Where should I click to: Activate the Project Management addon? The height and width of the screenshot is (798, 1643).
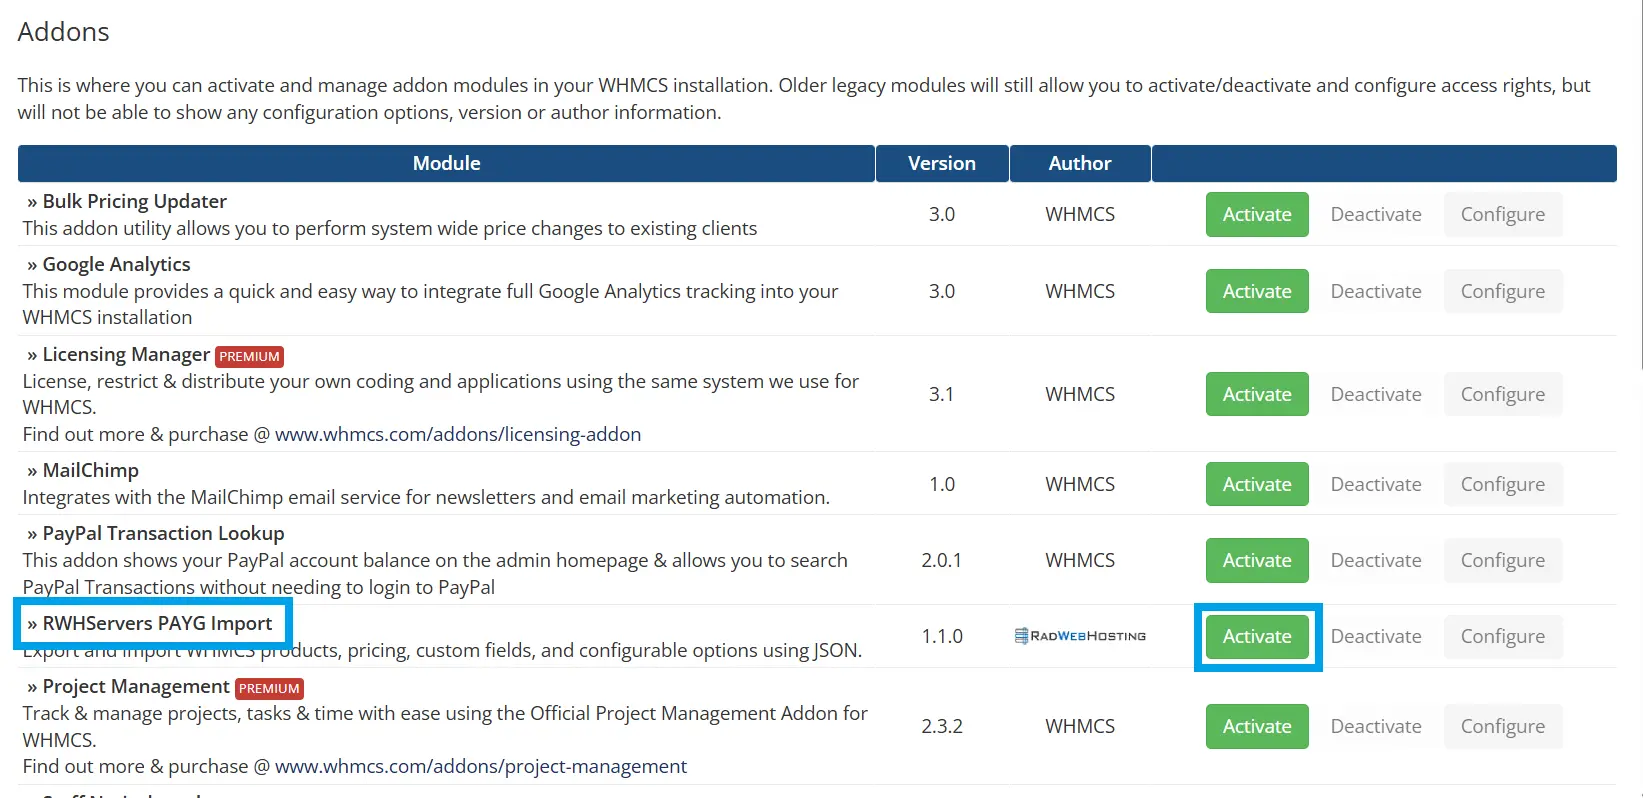(1257, 726)
